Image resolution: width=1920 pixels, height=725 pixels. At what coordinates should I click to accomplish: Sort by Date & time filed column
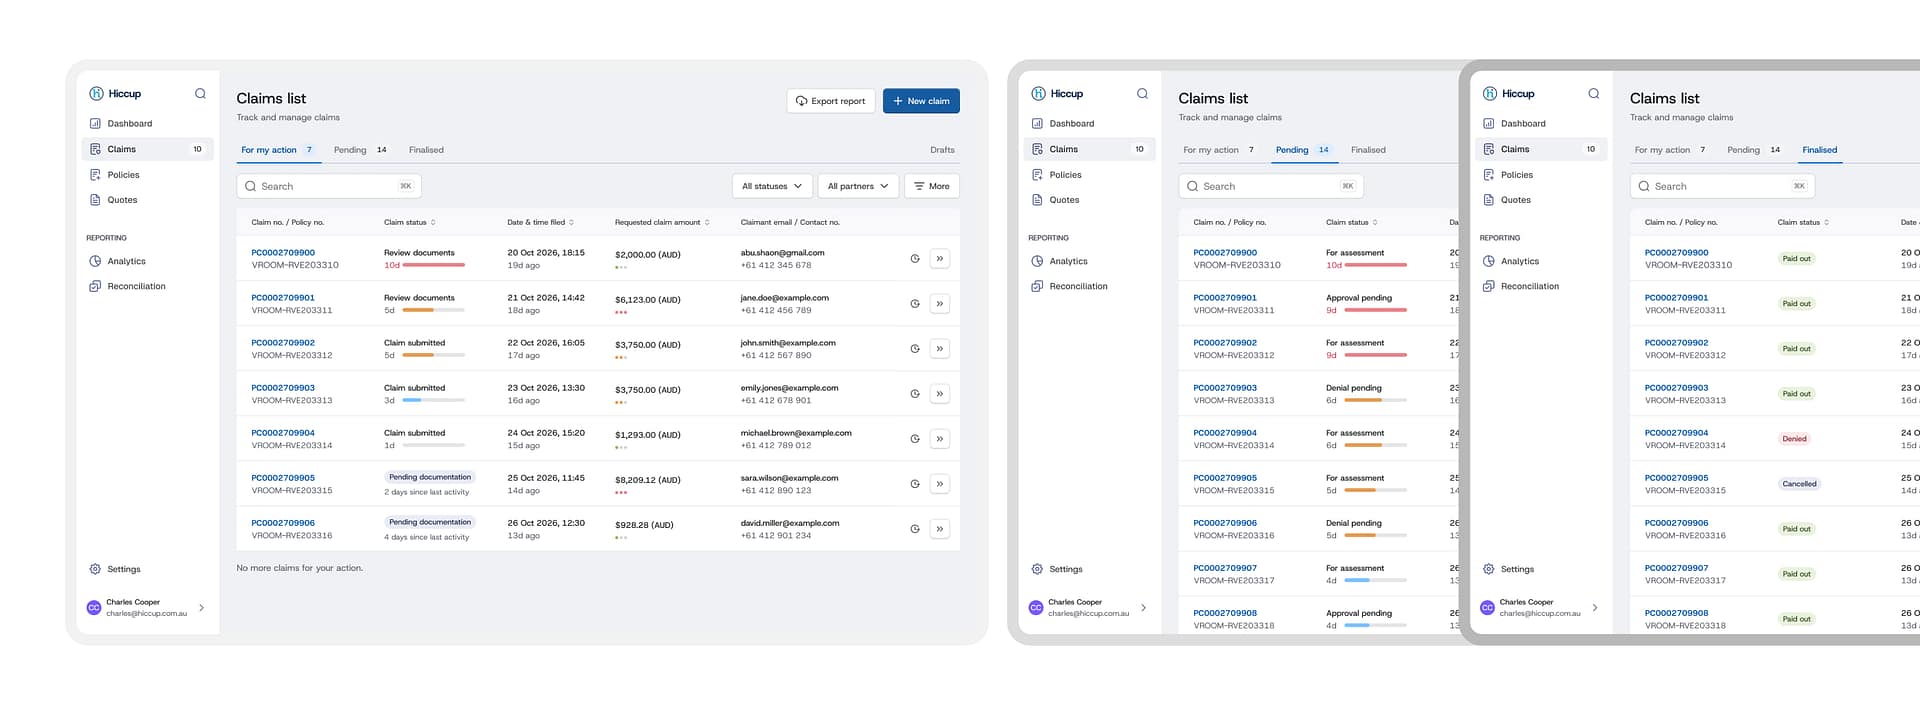[x=571, y=223]
